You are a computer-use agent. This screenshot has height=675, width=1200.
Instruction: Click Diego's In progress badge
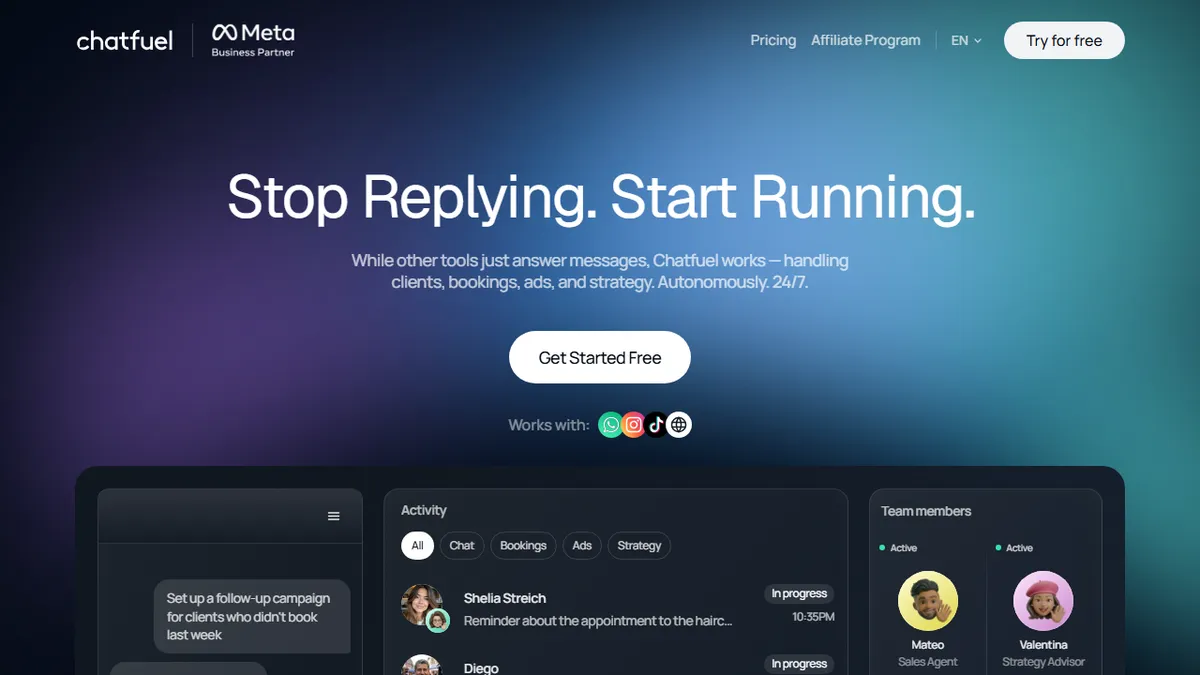[x=799, y=664]
